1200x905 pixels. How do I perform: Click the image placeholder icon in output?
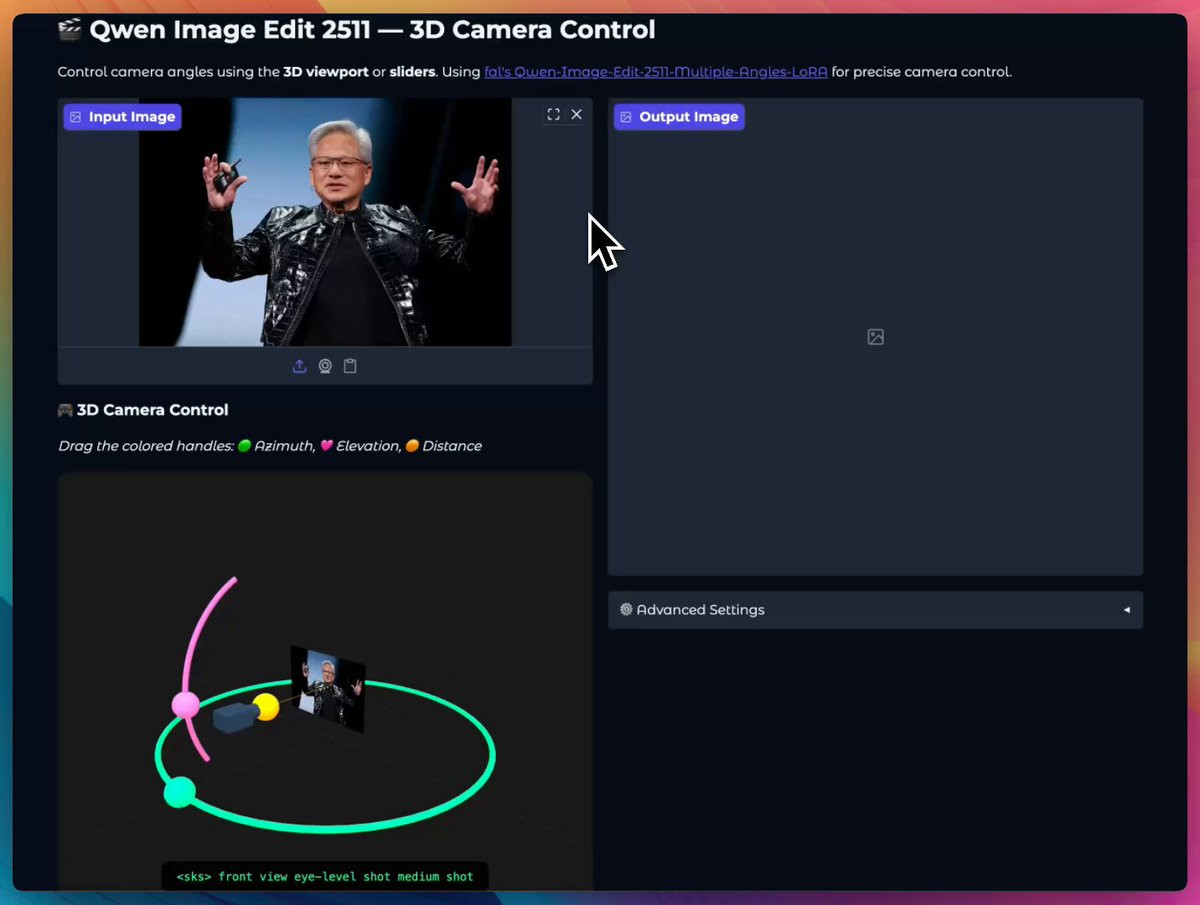[x=875, y=337]
